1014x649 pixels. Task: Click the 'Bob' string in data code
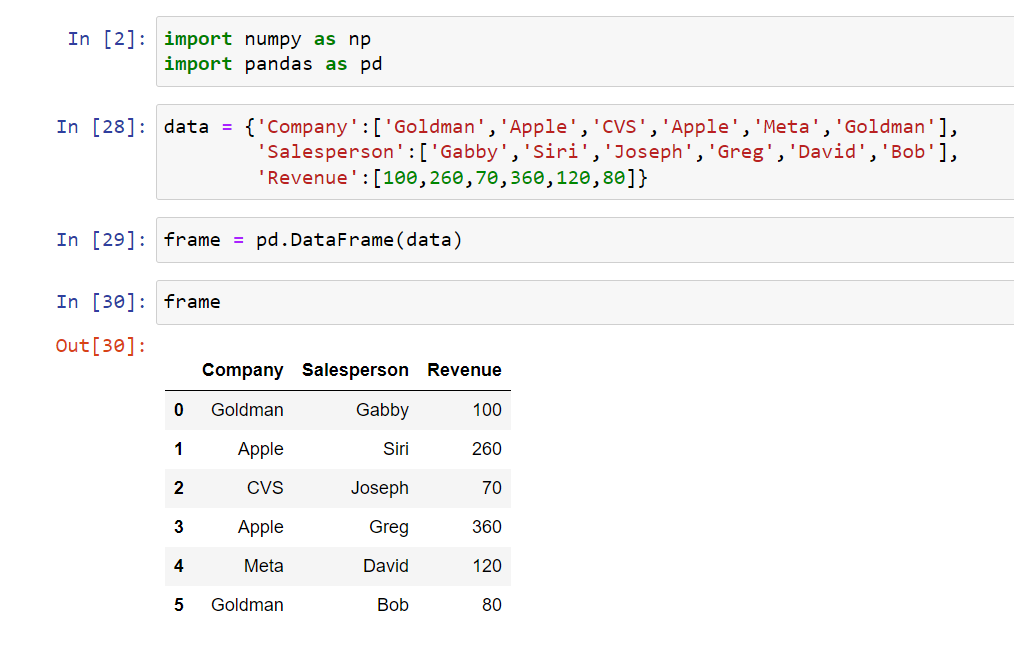tap(908, 152)
